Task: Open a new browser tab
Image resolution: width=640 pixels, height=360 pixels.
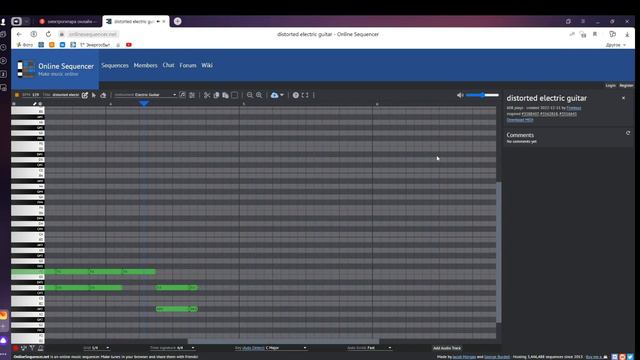Action: [x=178, y=21]
